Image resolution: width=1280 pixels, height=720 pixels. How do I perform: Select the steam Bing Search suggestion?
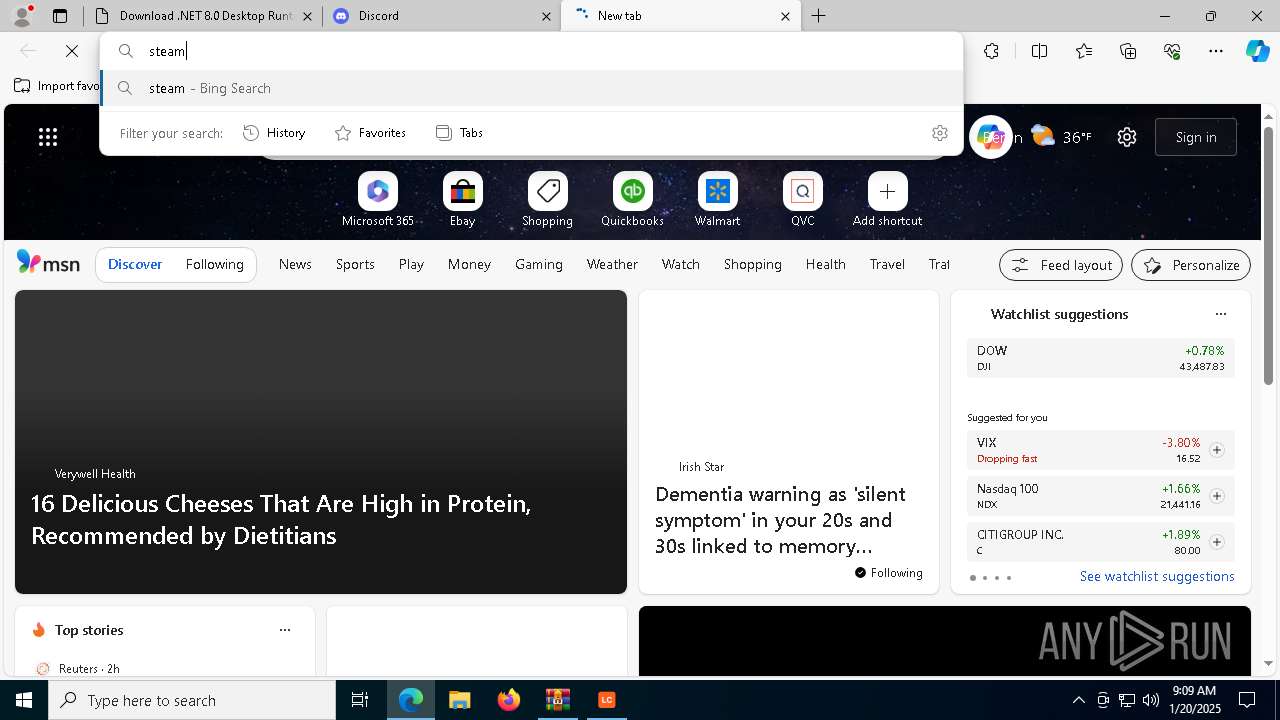531,88
